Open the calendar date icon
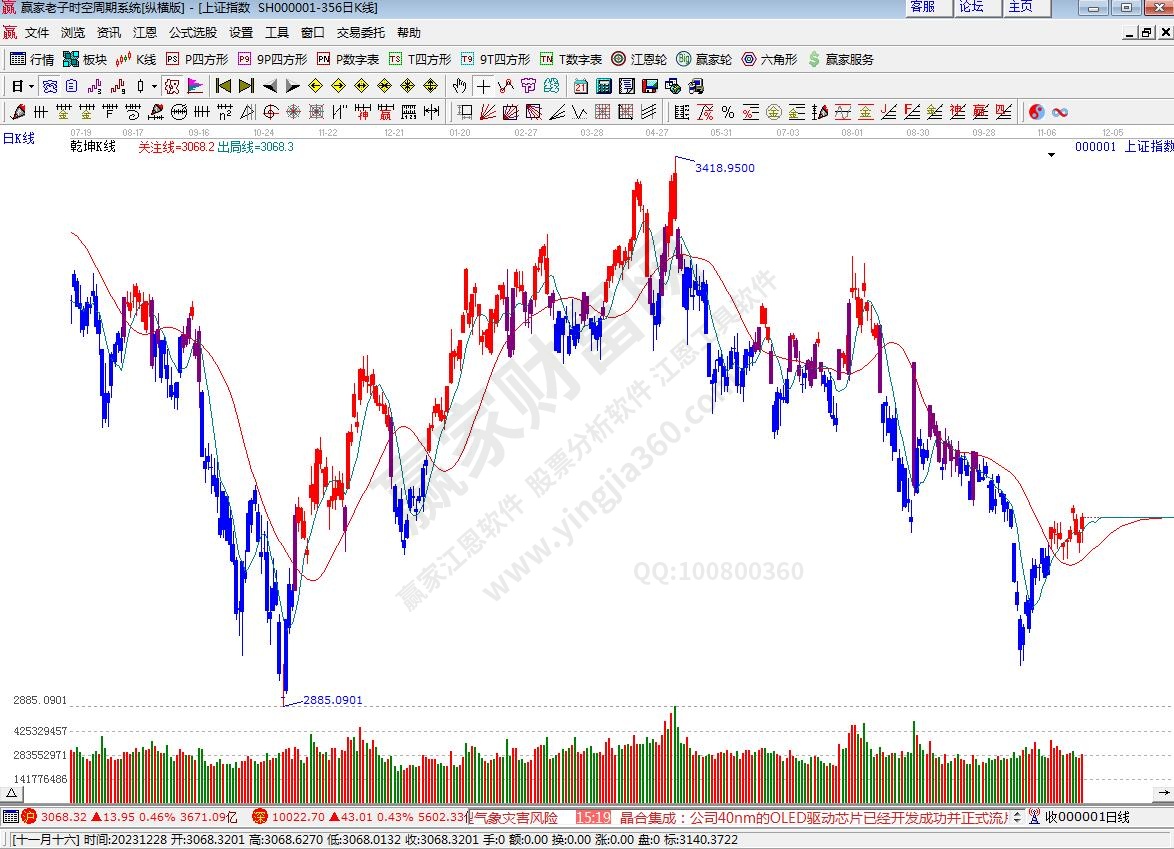This screenshot has height=849, width=1174. 581,85
